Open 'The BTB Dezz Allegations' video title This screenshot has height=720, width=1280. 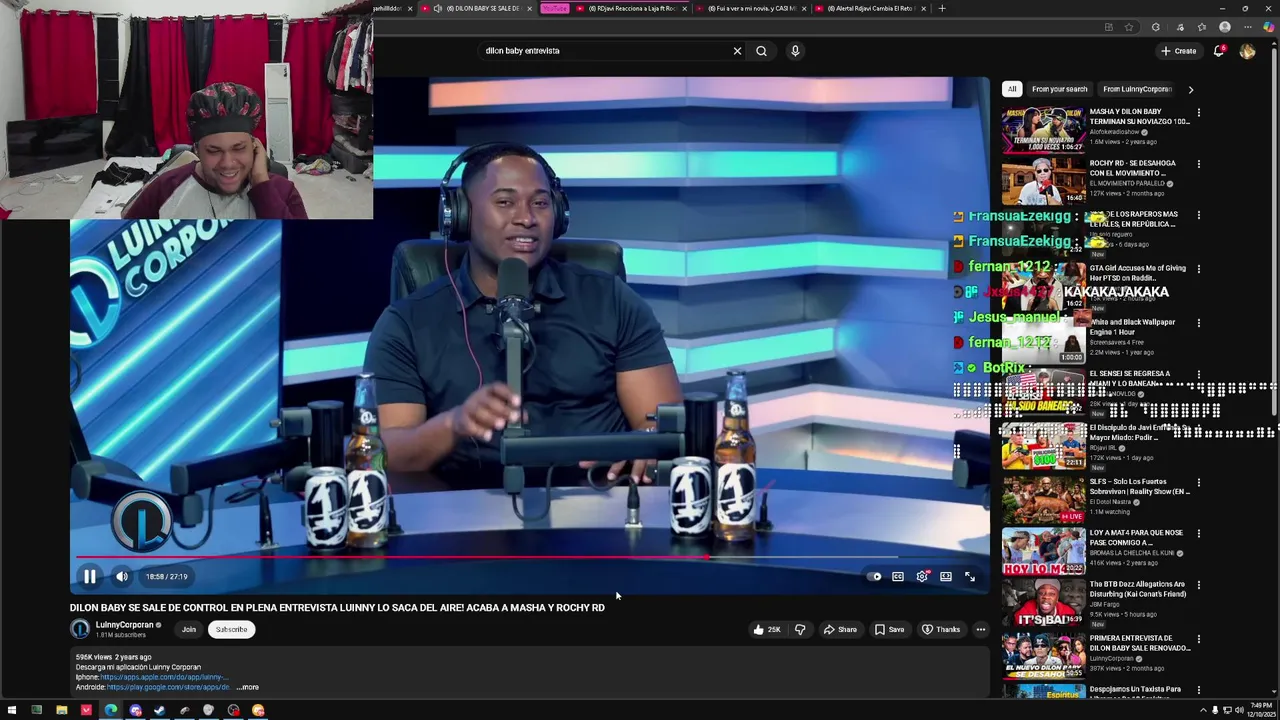click(x=1138, y=589)
